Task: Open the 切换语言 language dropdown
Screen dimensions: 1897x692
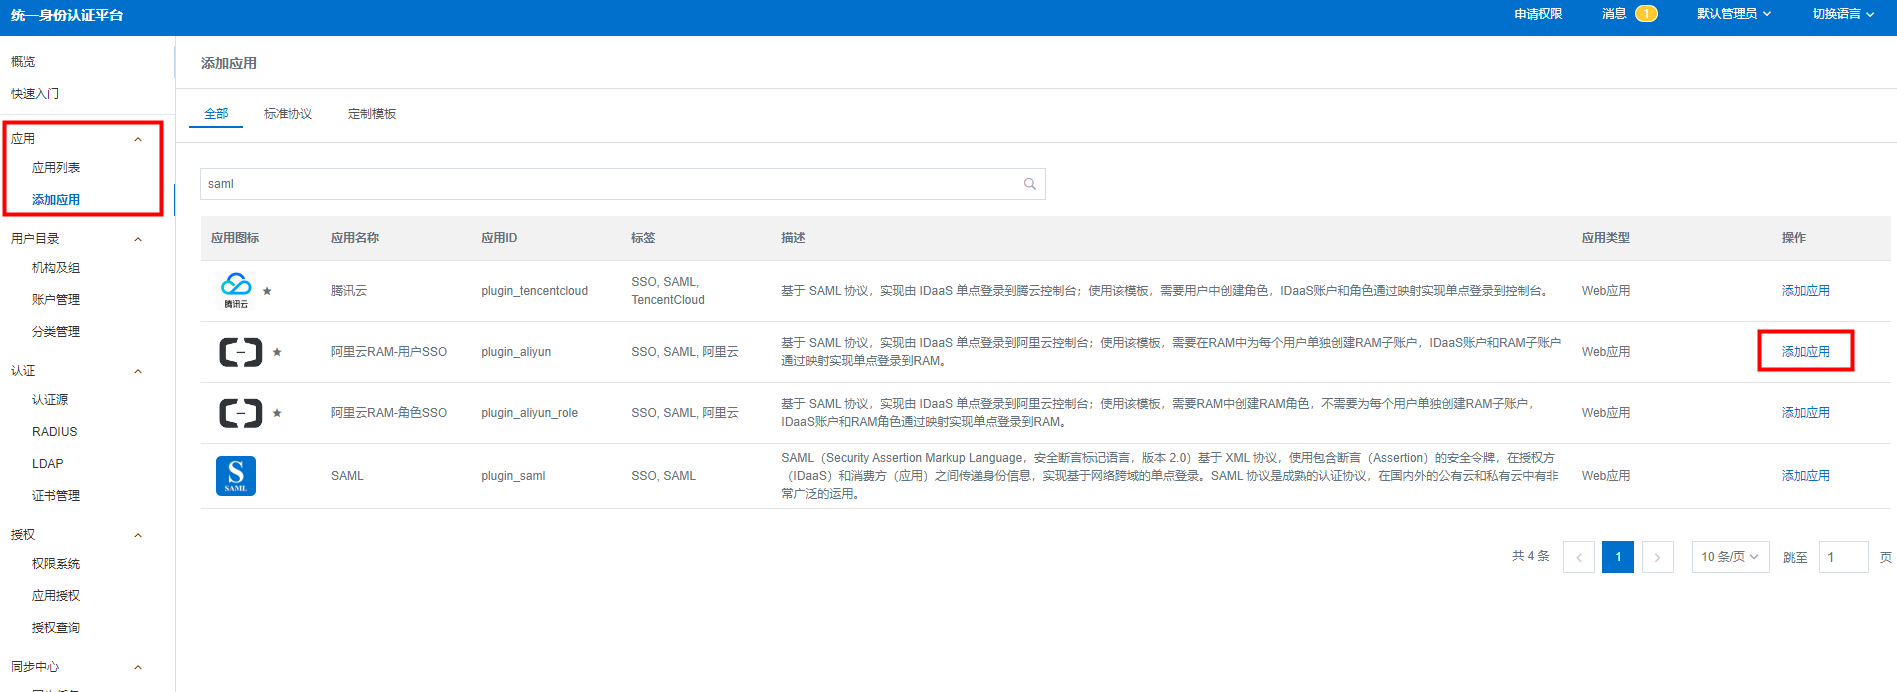Action: coord(1843,14)
